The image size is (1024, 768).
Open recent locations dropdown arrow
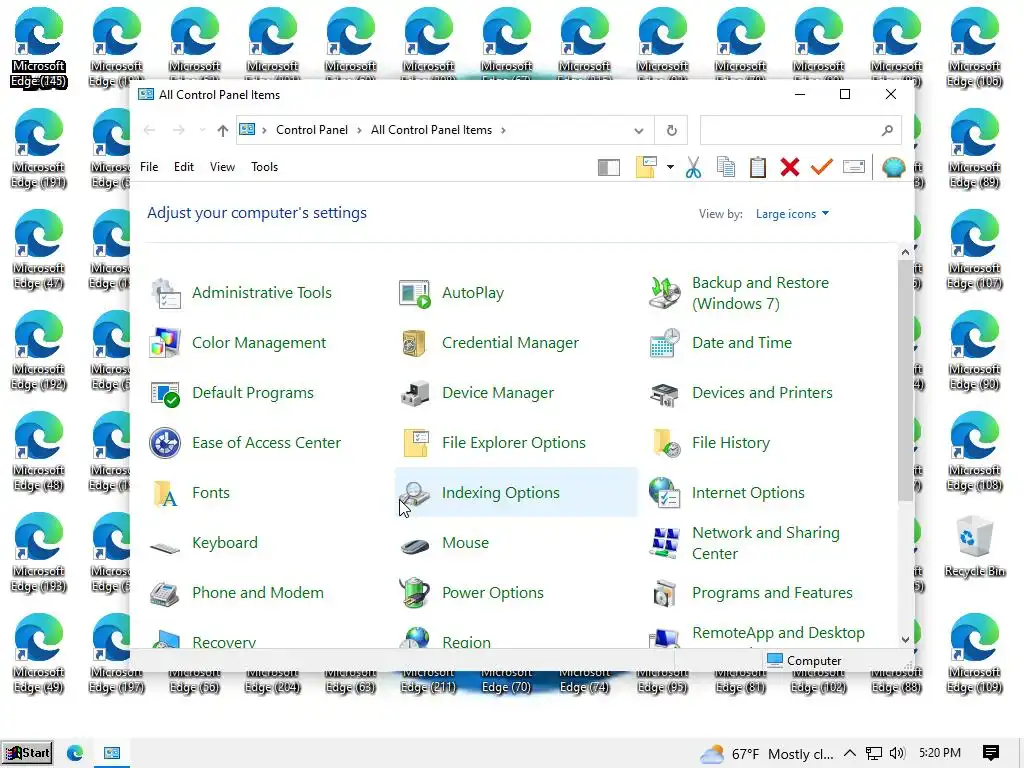tap(202, 130)
